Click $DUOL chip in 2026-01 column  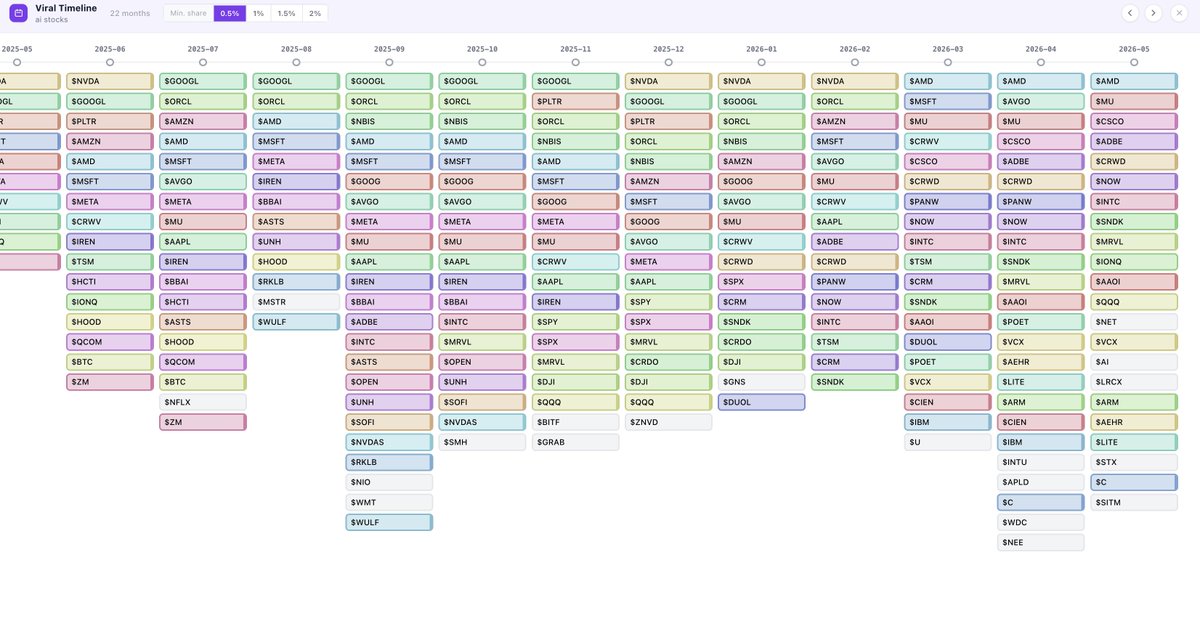[761, 402]
